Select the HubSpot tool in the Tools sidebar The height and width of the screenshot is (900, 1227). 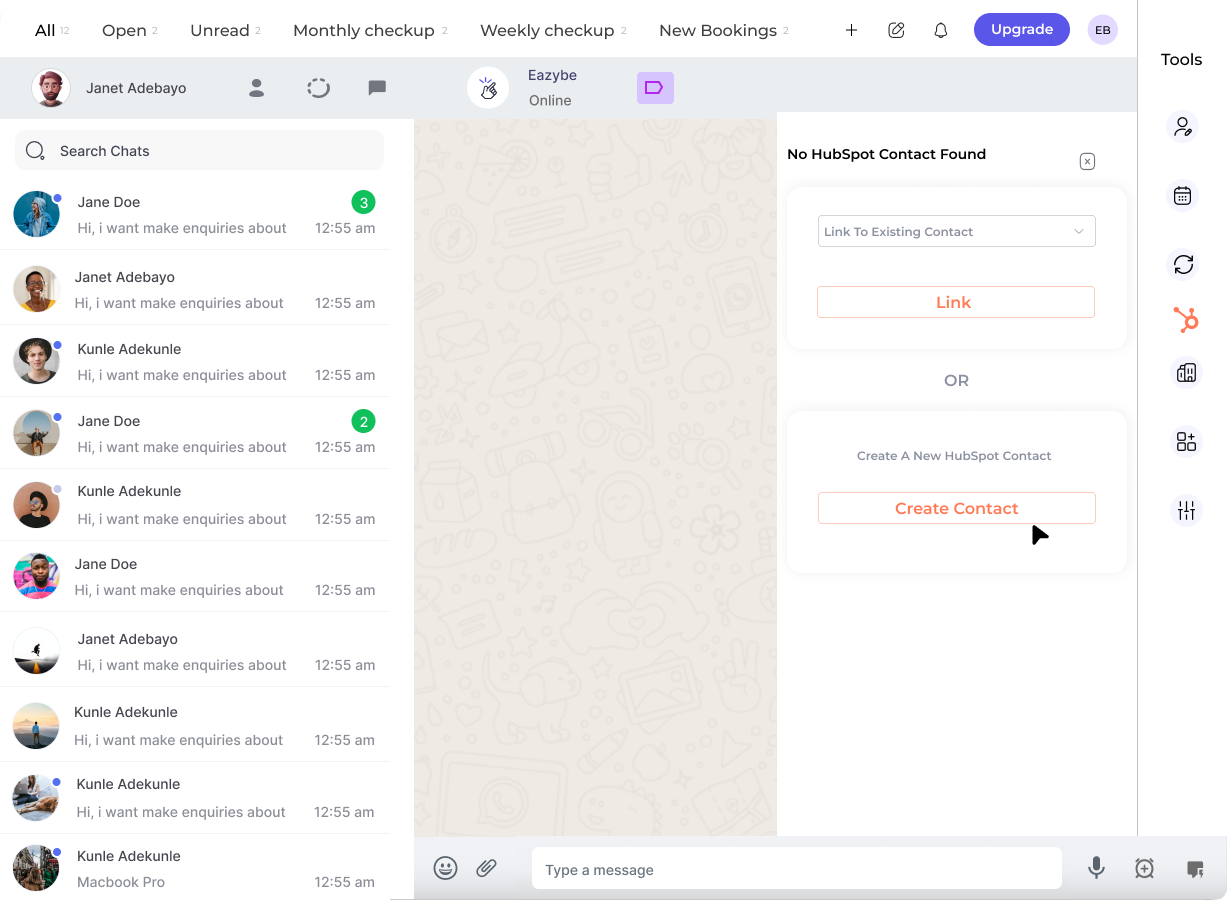[1184, 320]
